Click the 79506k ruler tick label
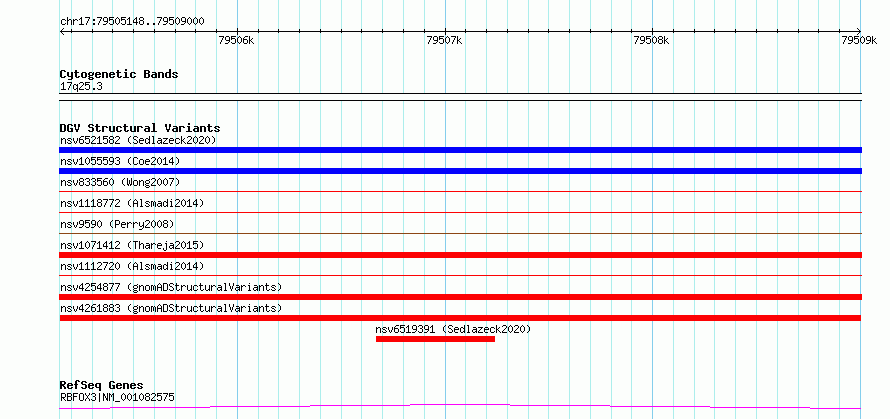 pos(236,40)
